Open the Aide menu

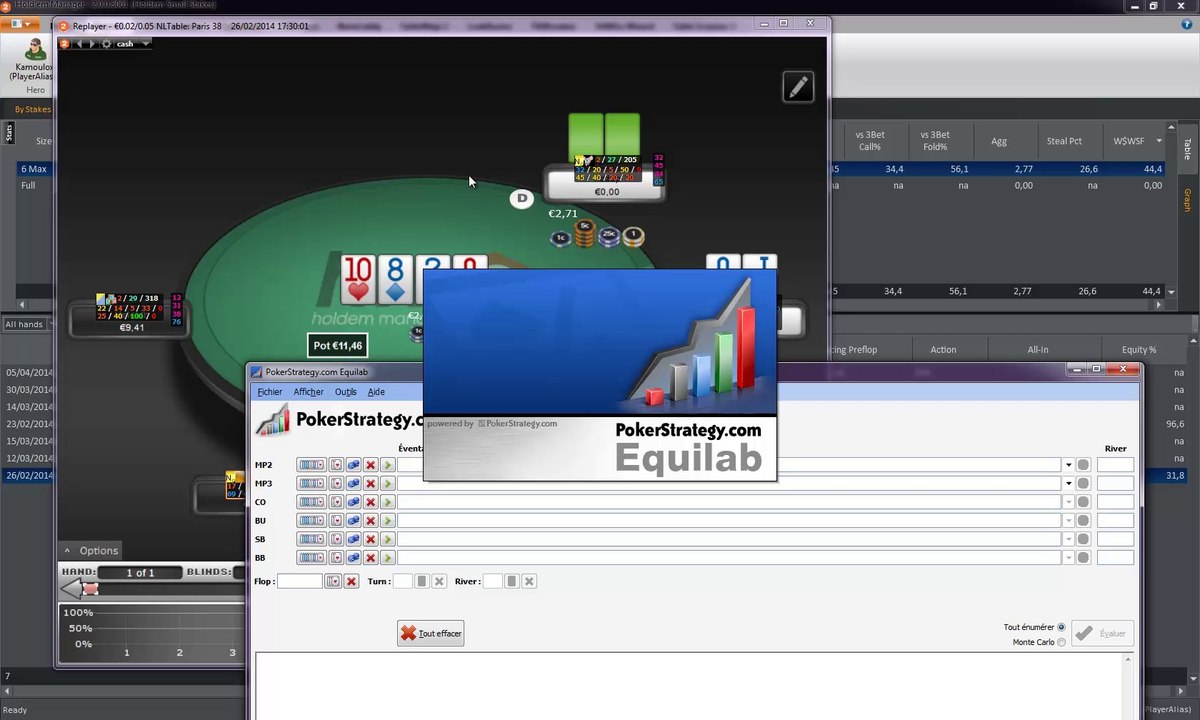point(376,392)
